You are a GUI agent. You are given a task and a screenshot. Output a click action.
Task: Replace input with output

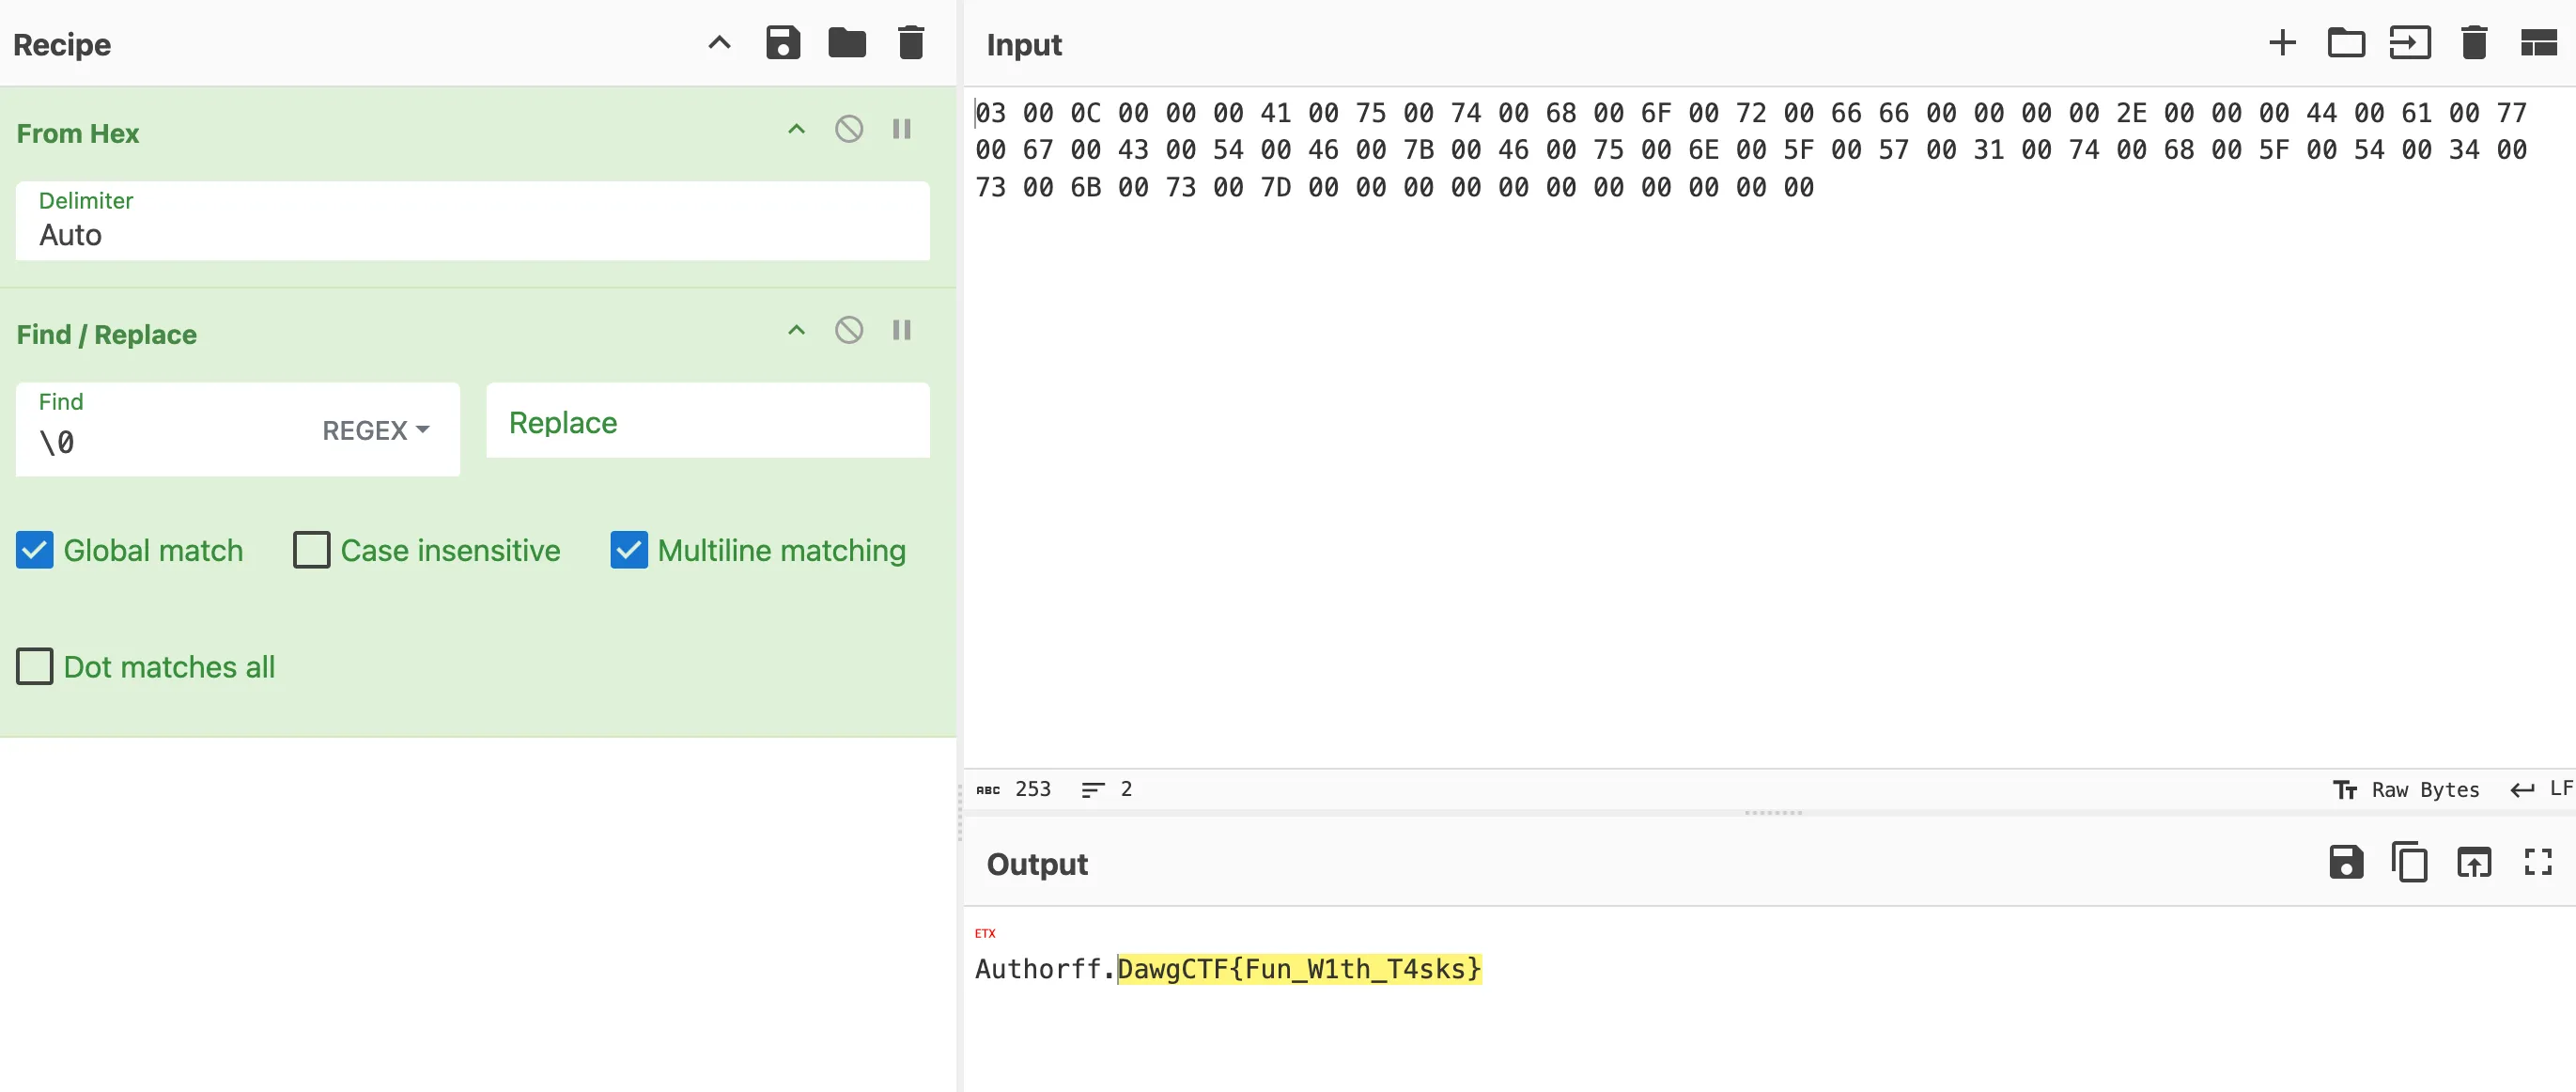pos(2473,862)
